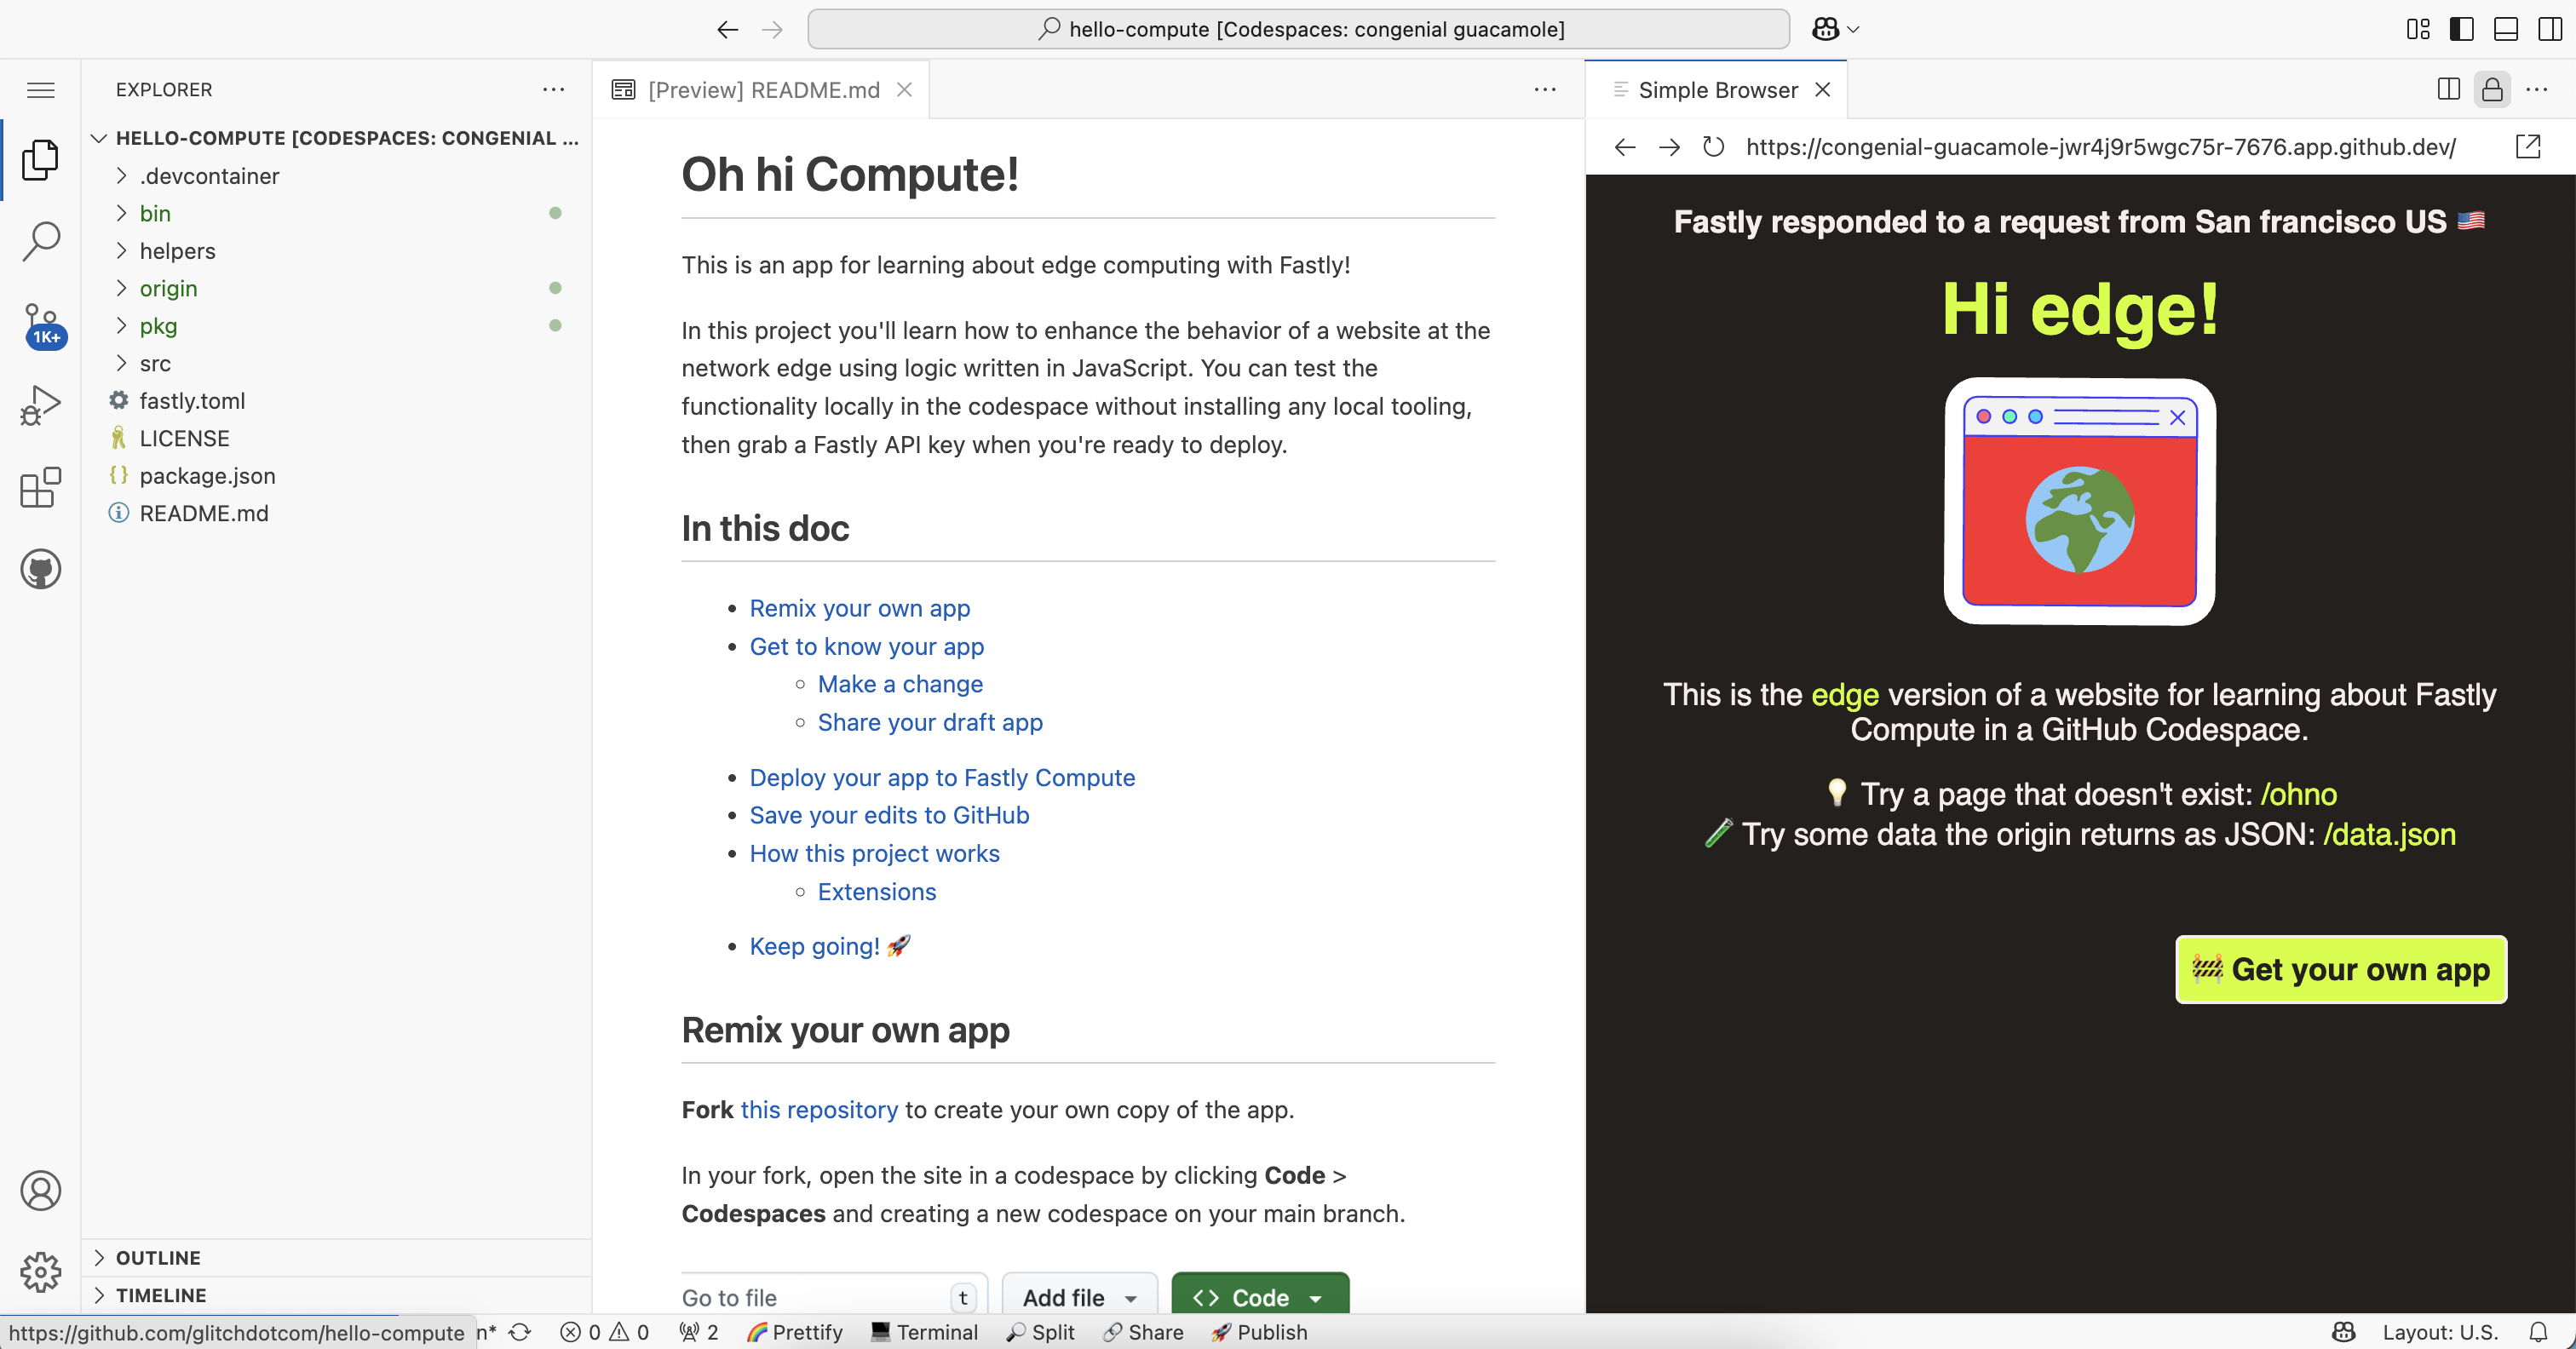The image size is (2576, 1349).
Task: Synchronize changes from the status bar
Action: click(519, 1332)
